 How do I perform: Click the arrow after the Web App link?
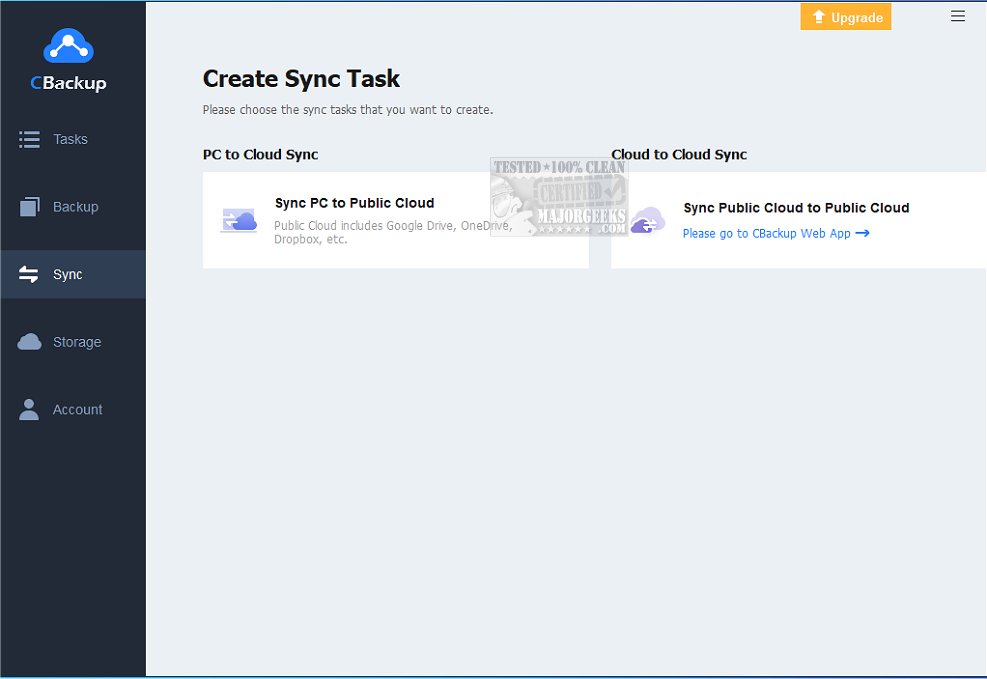862,233
